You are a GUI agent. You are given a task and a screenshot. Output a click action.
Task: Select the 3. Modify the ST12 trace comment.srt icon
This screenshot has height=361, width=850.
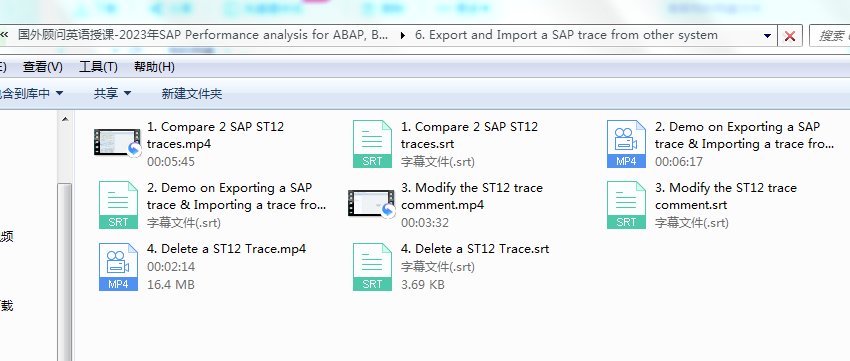pyautogui.click(x=626, y=205)
